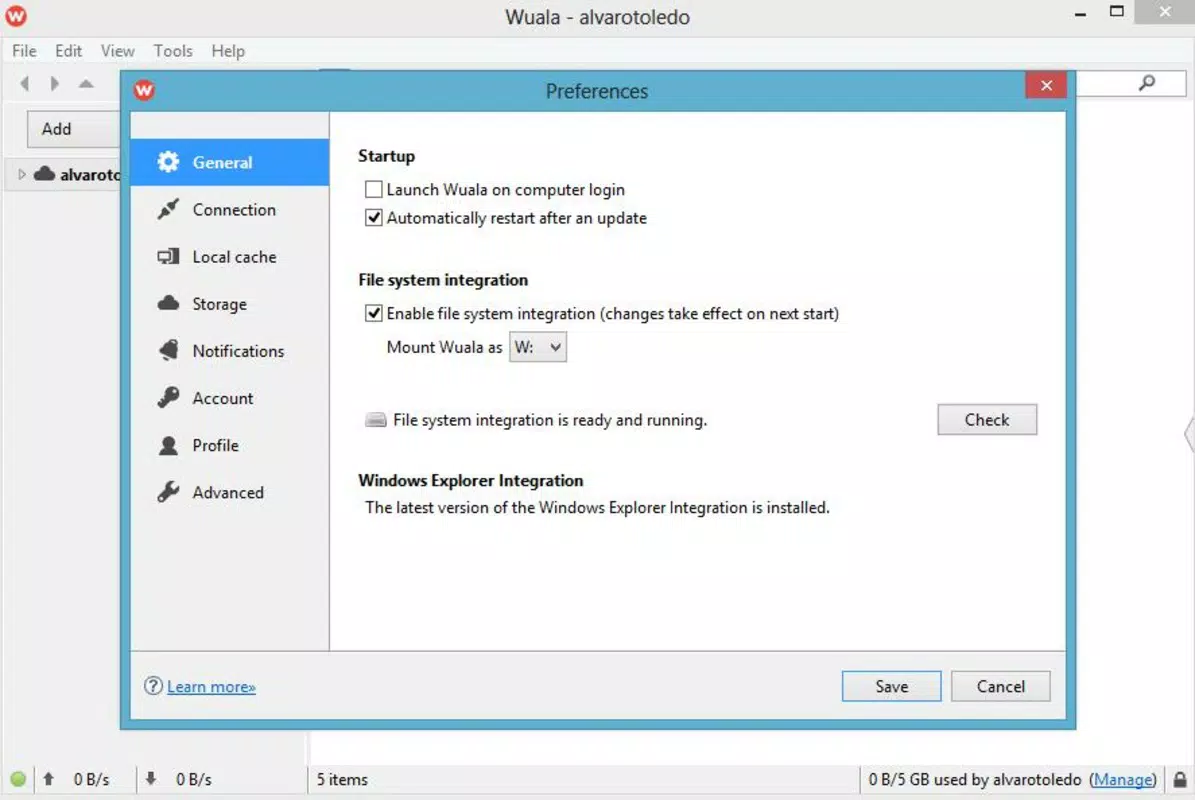Click the Storage cloud icon

point(168,303)
